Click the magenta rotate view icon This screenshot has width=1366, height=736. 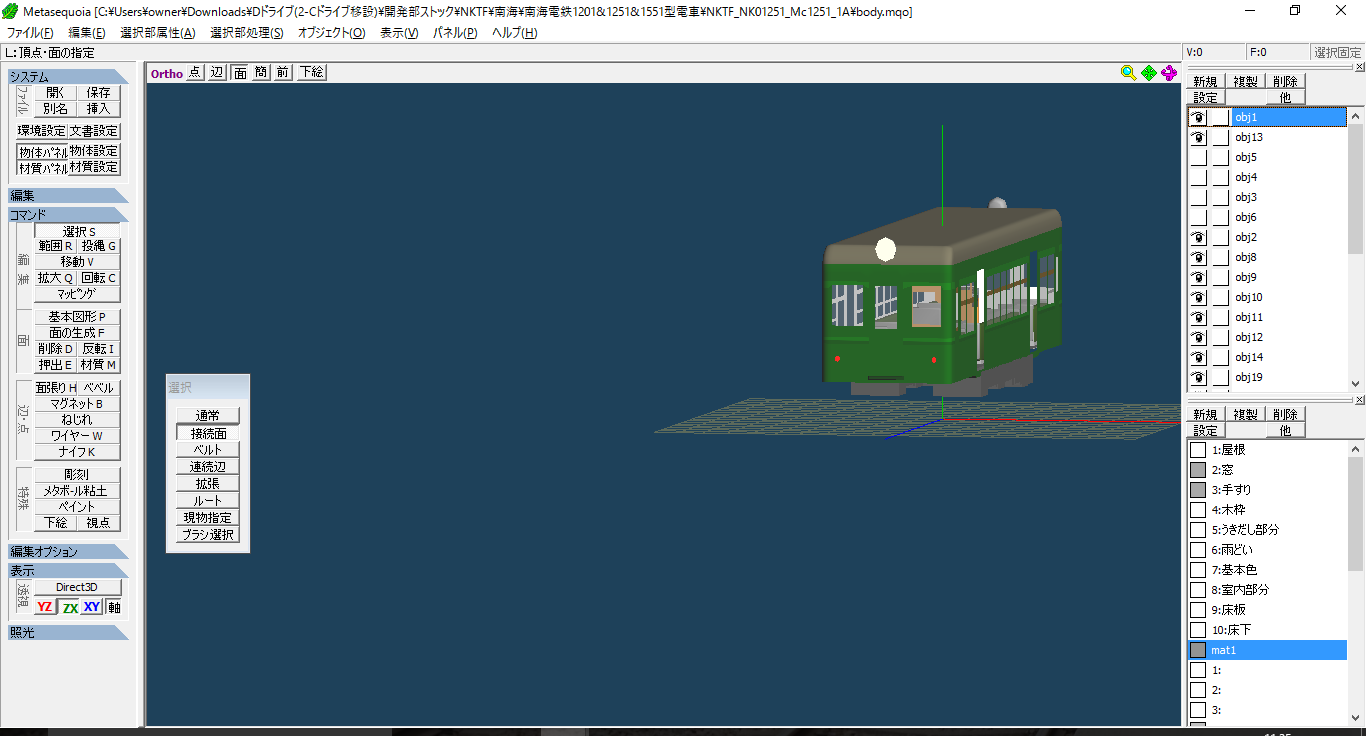[1168, 72]
